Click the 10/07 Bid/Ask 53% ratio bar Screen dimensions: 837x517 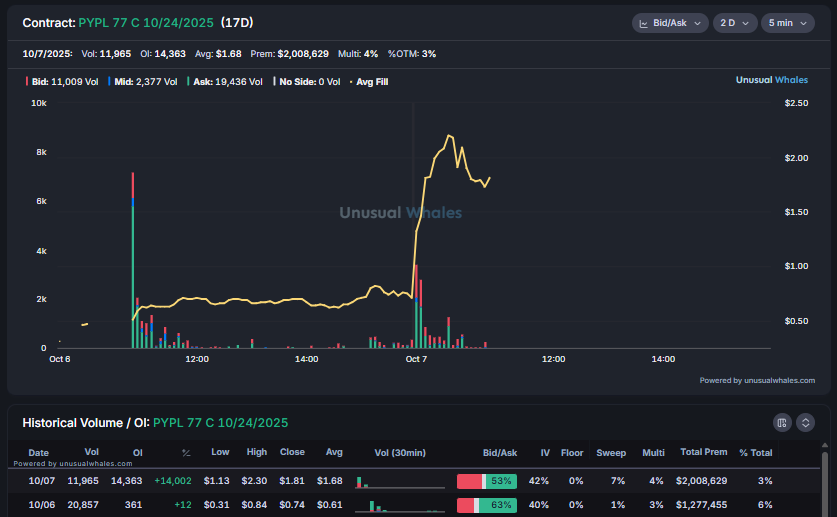tap(487, 481)
